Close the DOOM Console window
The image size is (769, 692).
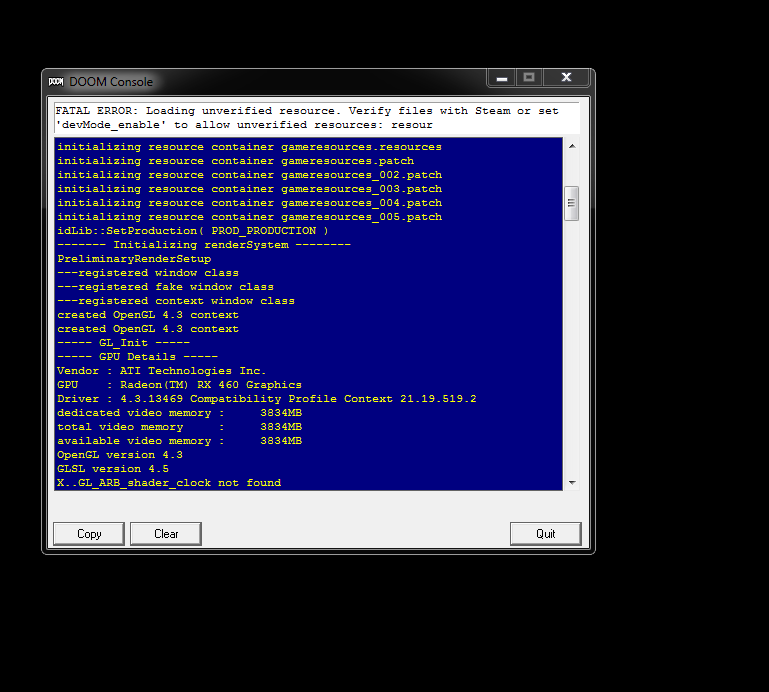[566, 77]
